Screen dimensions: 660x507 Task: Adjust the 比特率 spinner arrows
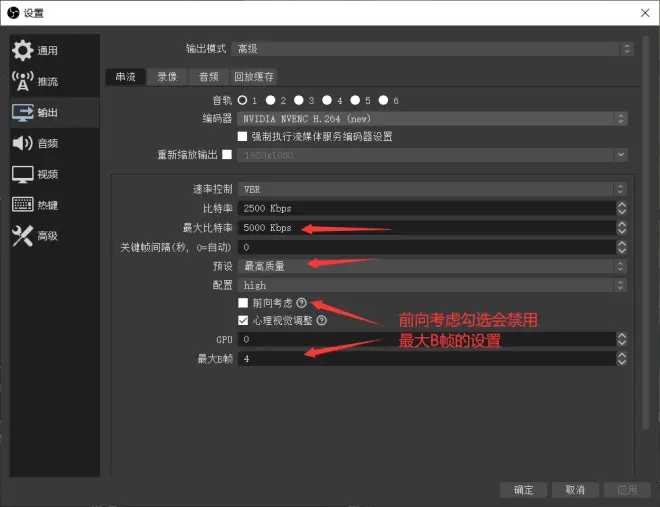[x=622, y=208]
